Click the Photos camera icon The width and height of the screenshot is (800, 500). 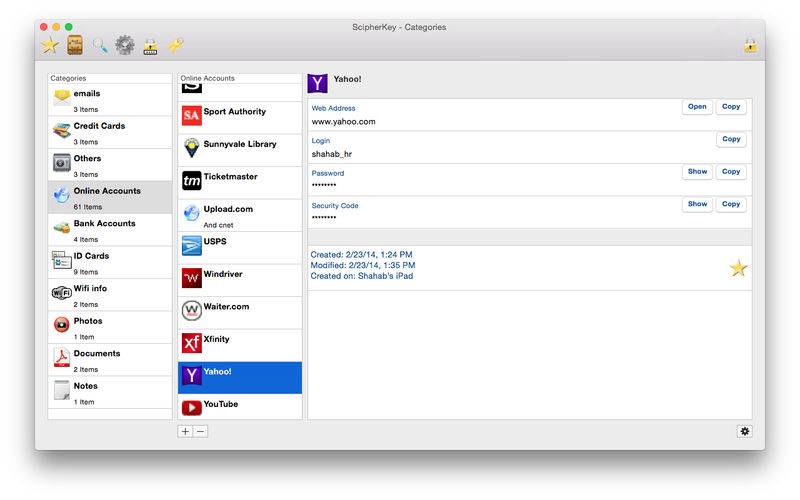(62, 324)
